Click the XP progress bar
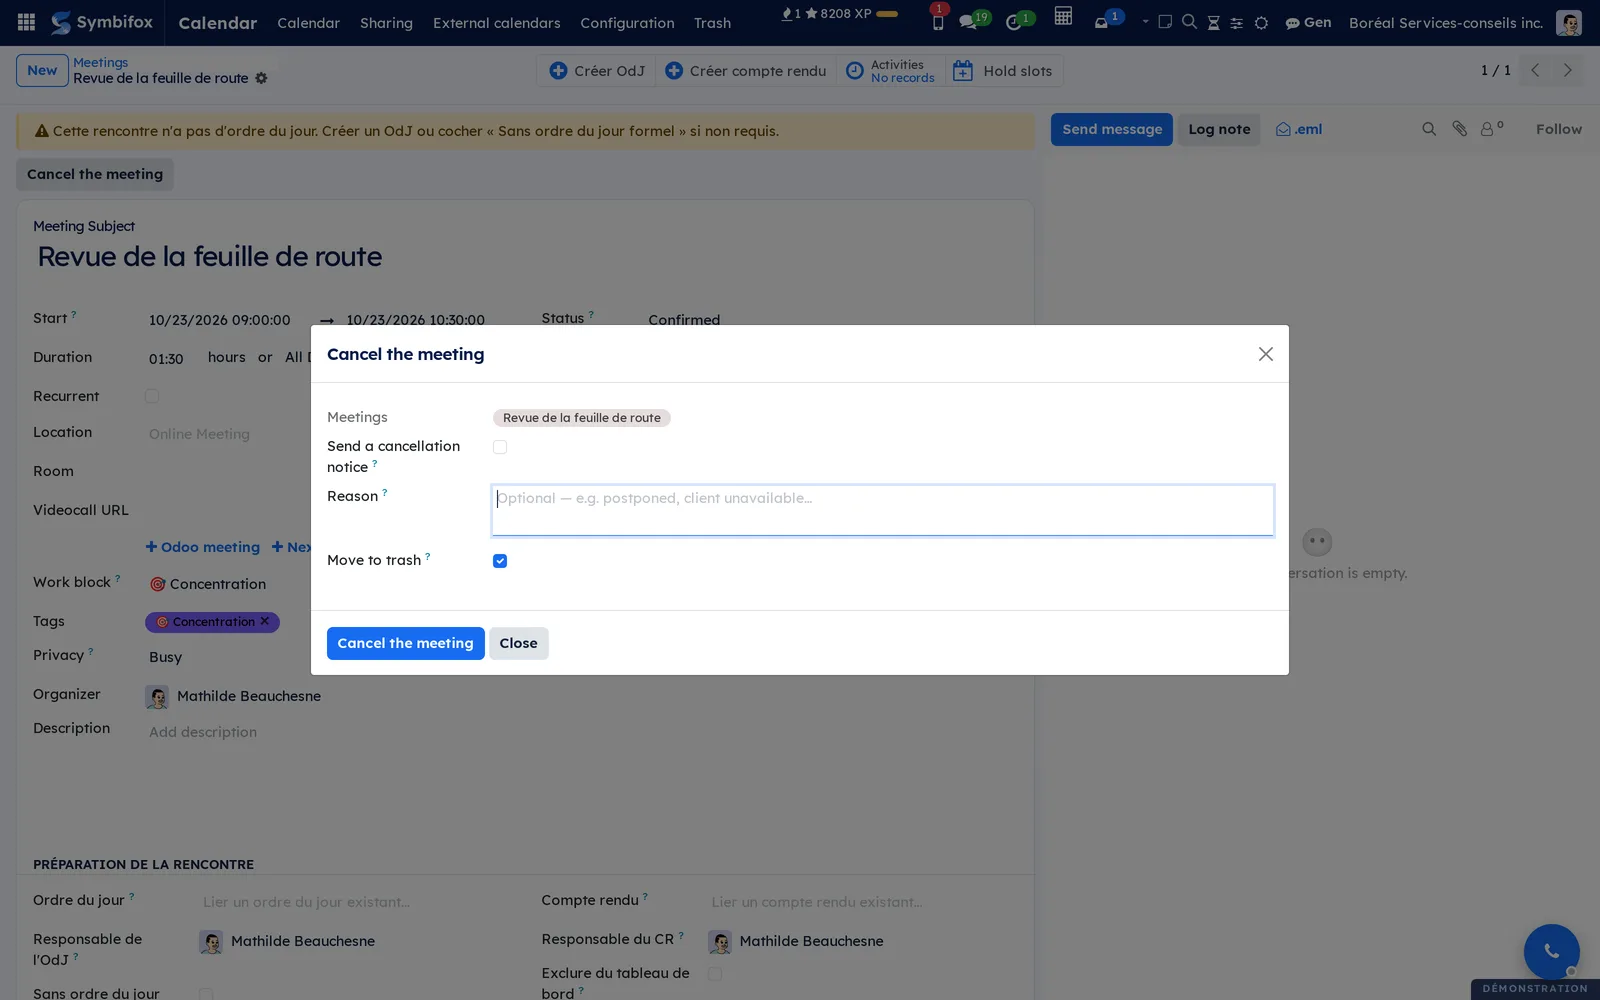The width and height of the screenshot is (1600, 1000). [887, 14]
